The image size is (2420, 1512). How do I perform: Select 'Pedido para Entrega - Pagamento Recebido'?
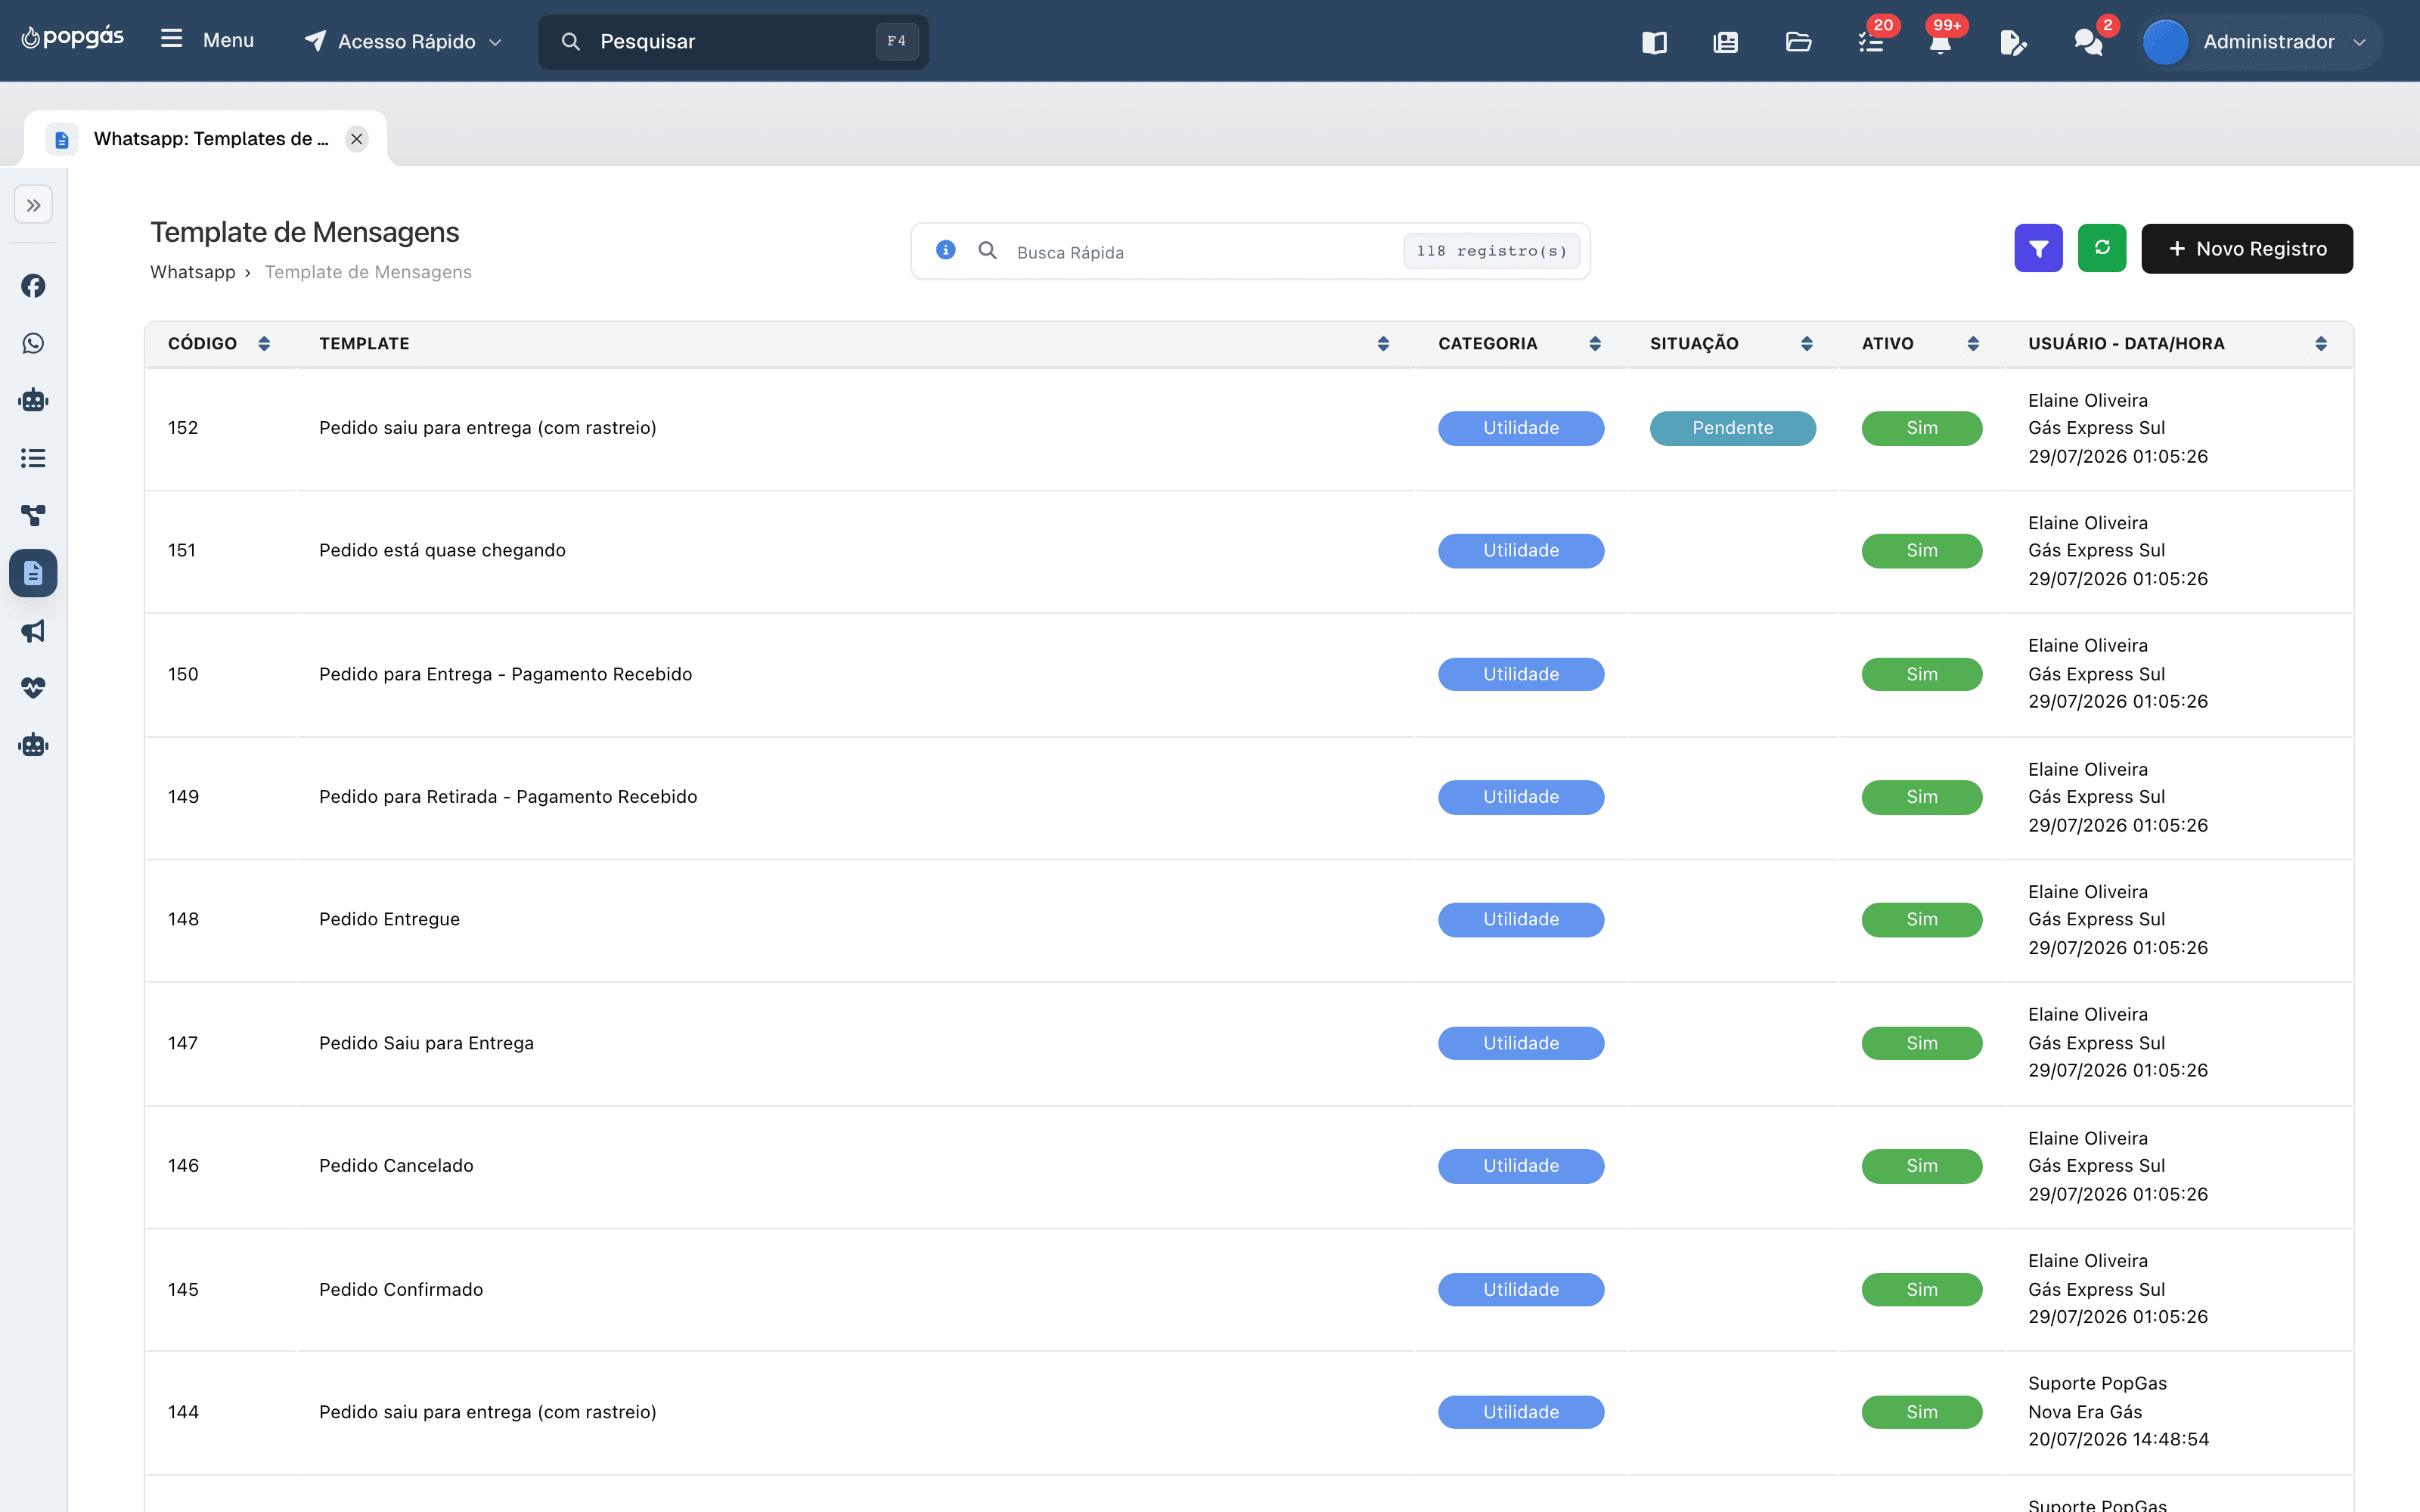click(x=505, y=674)
